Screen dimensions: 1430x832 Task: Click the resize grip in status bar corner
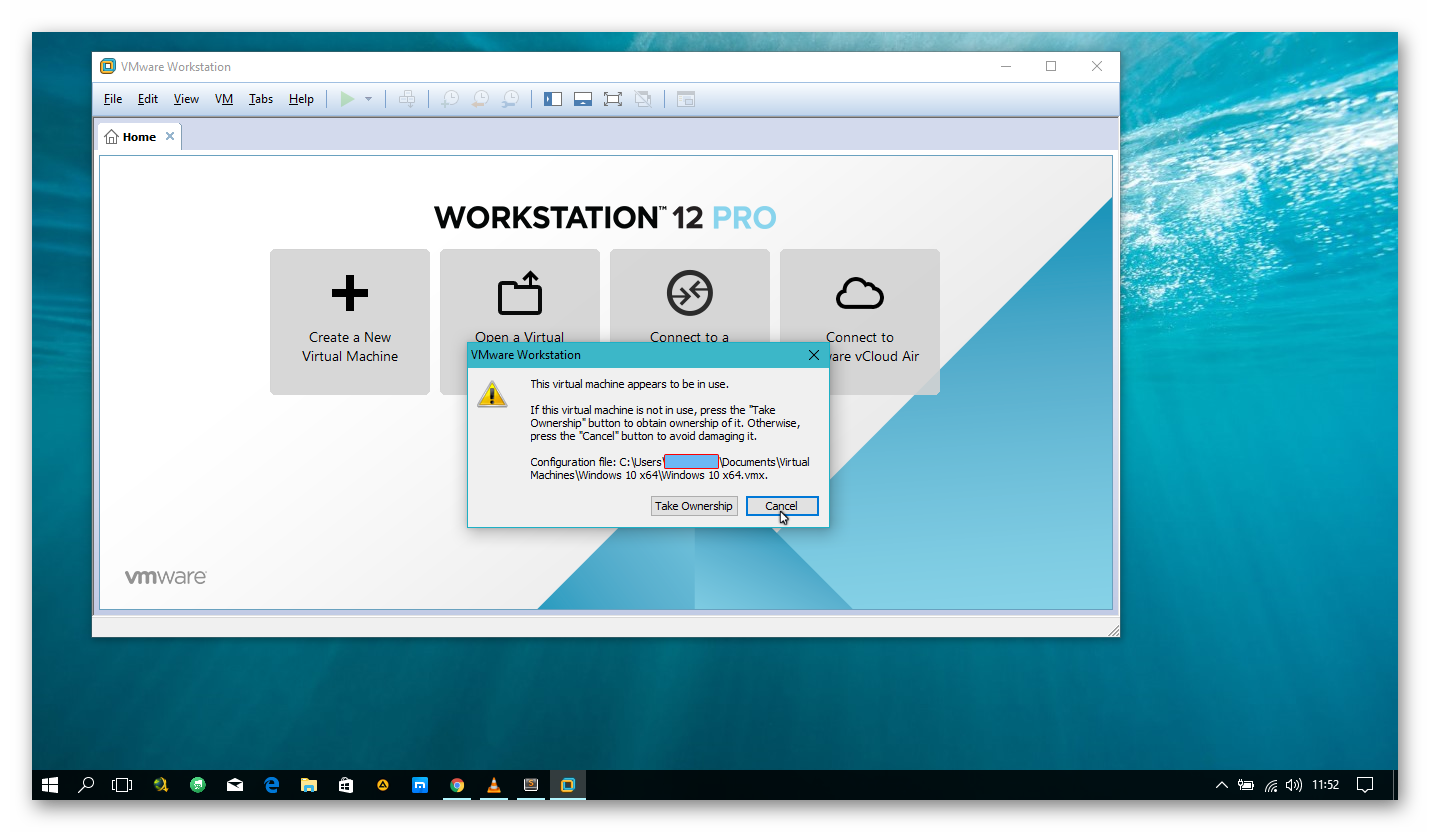pos(1113,630)
